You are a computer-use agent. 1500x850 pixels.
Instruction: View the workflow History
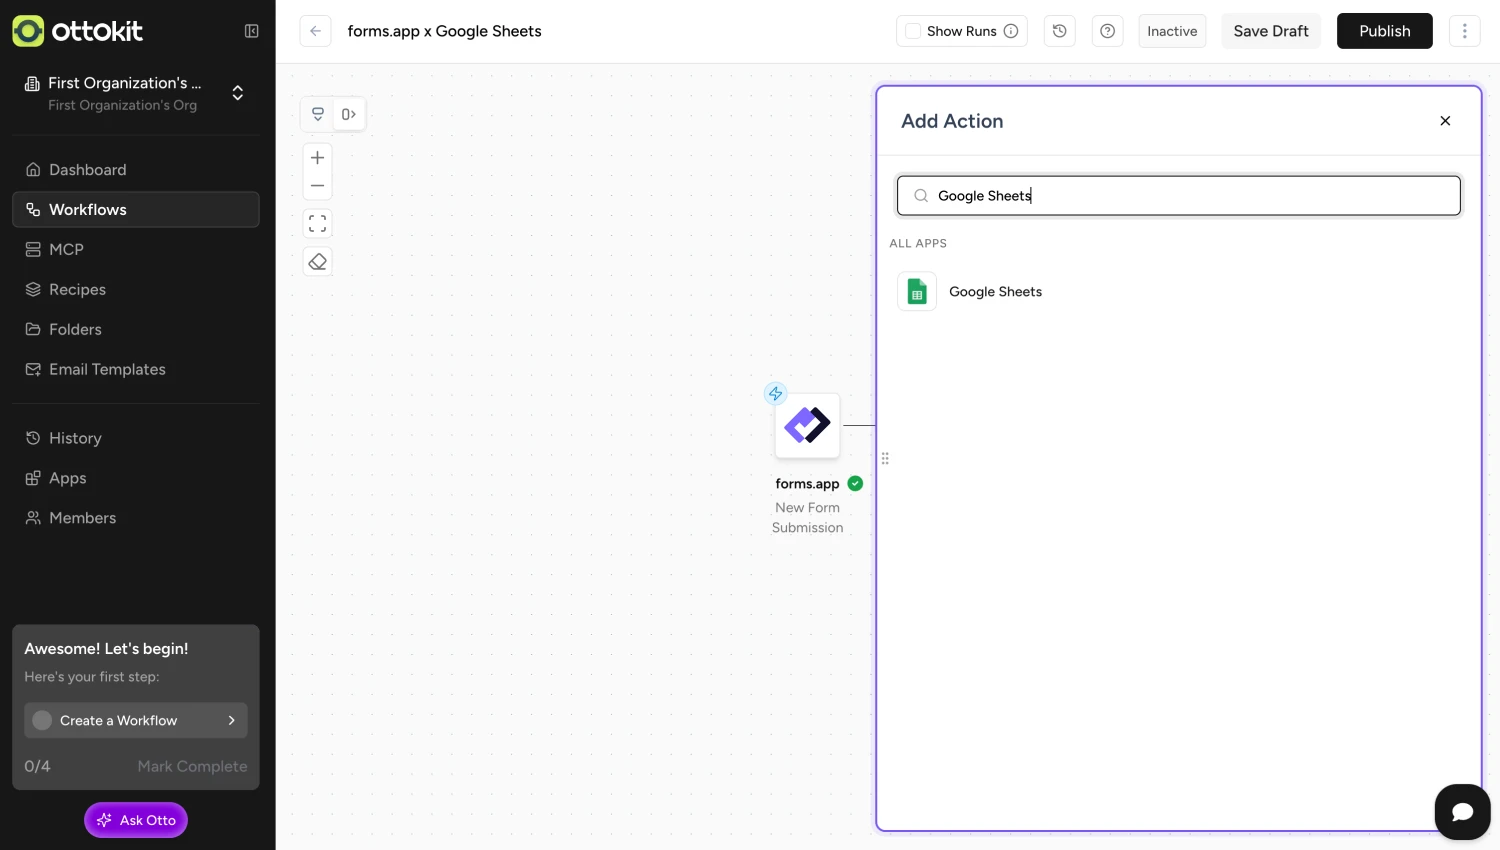click(x=75, y=437)
